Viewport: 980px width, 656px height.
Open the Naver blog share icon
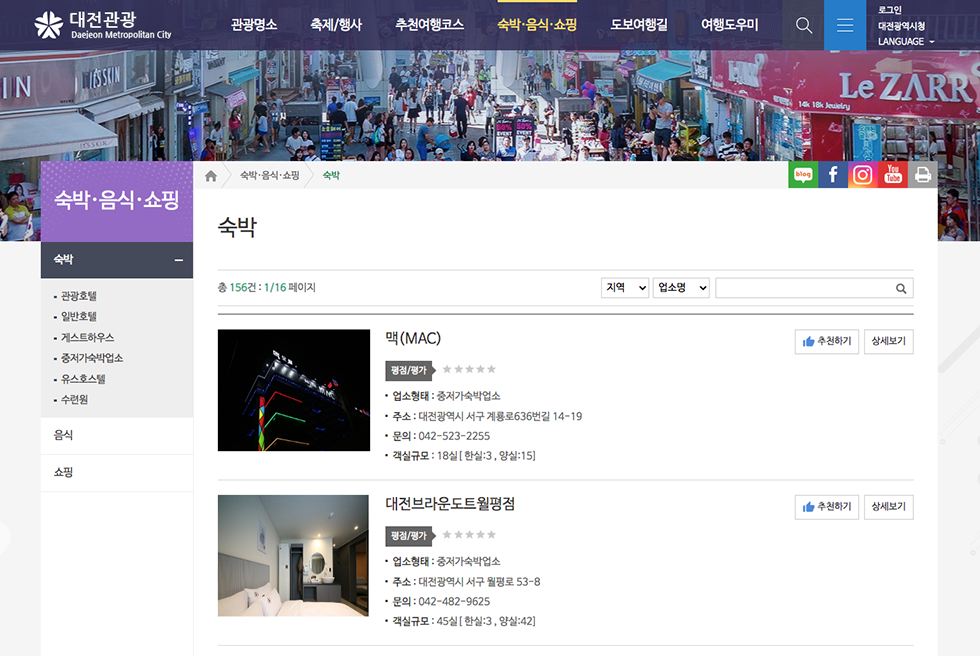pos(803,175)
